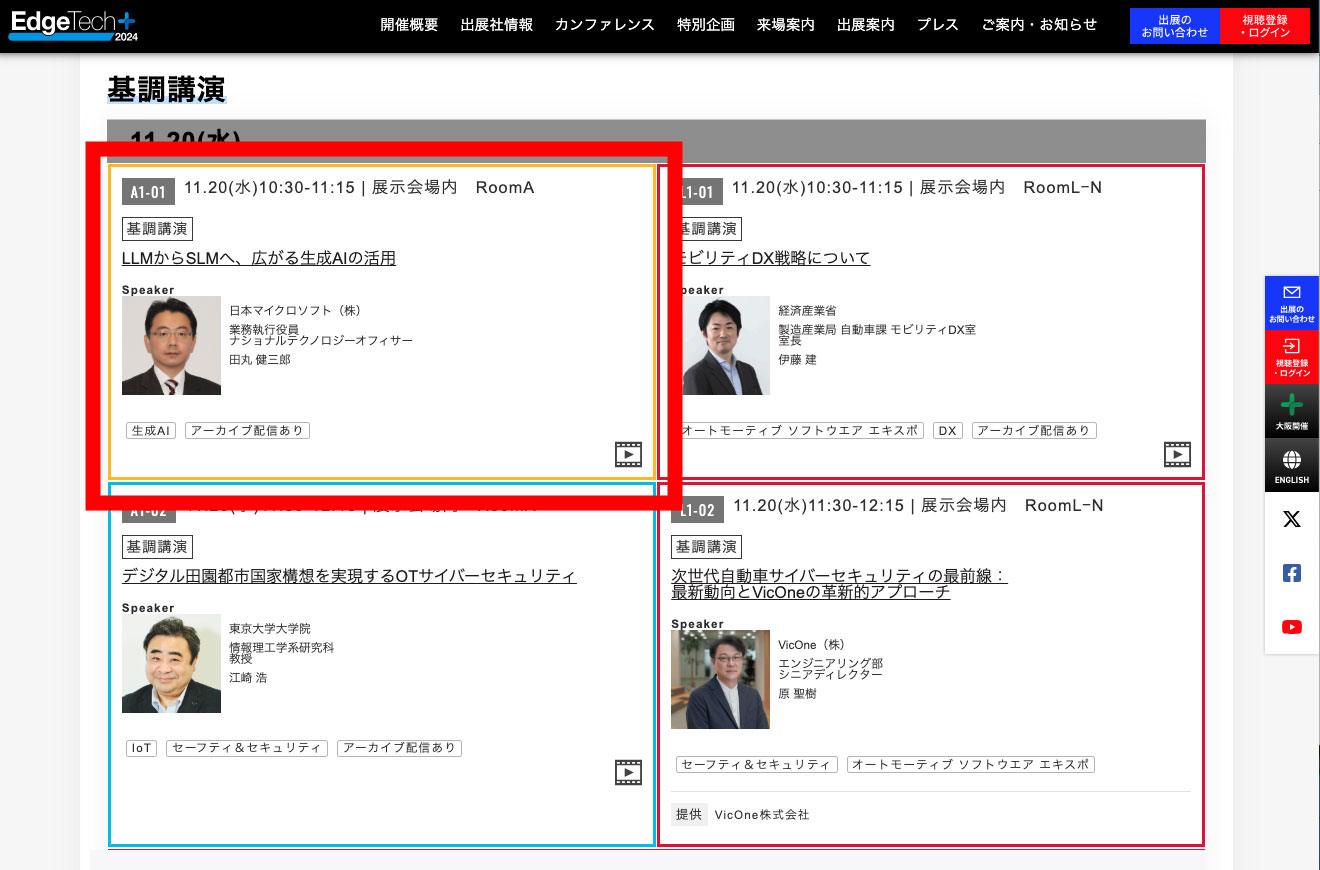The height and width of the screenshot is (870, 1320).
Task: Click the 生成AI tag
Action: (x=151, y=431)
